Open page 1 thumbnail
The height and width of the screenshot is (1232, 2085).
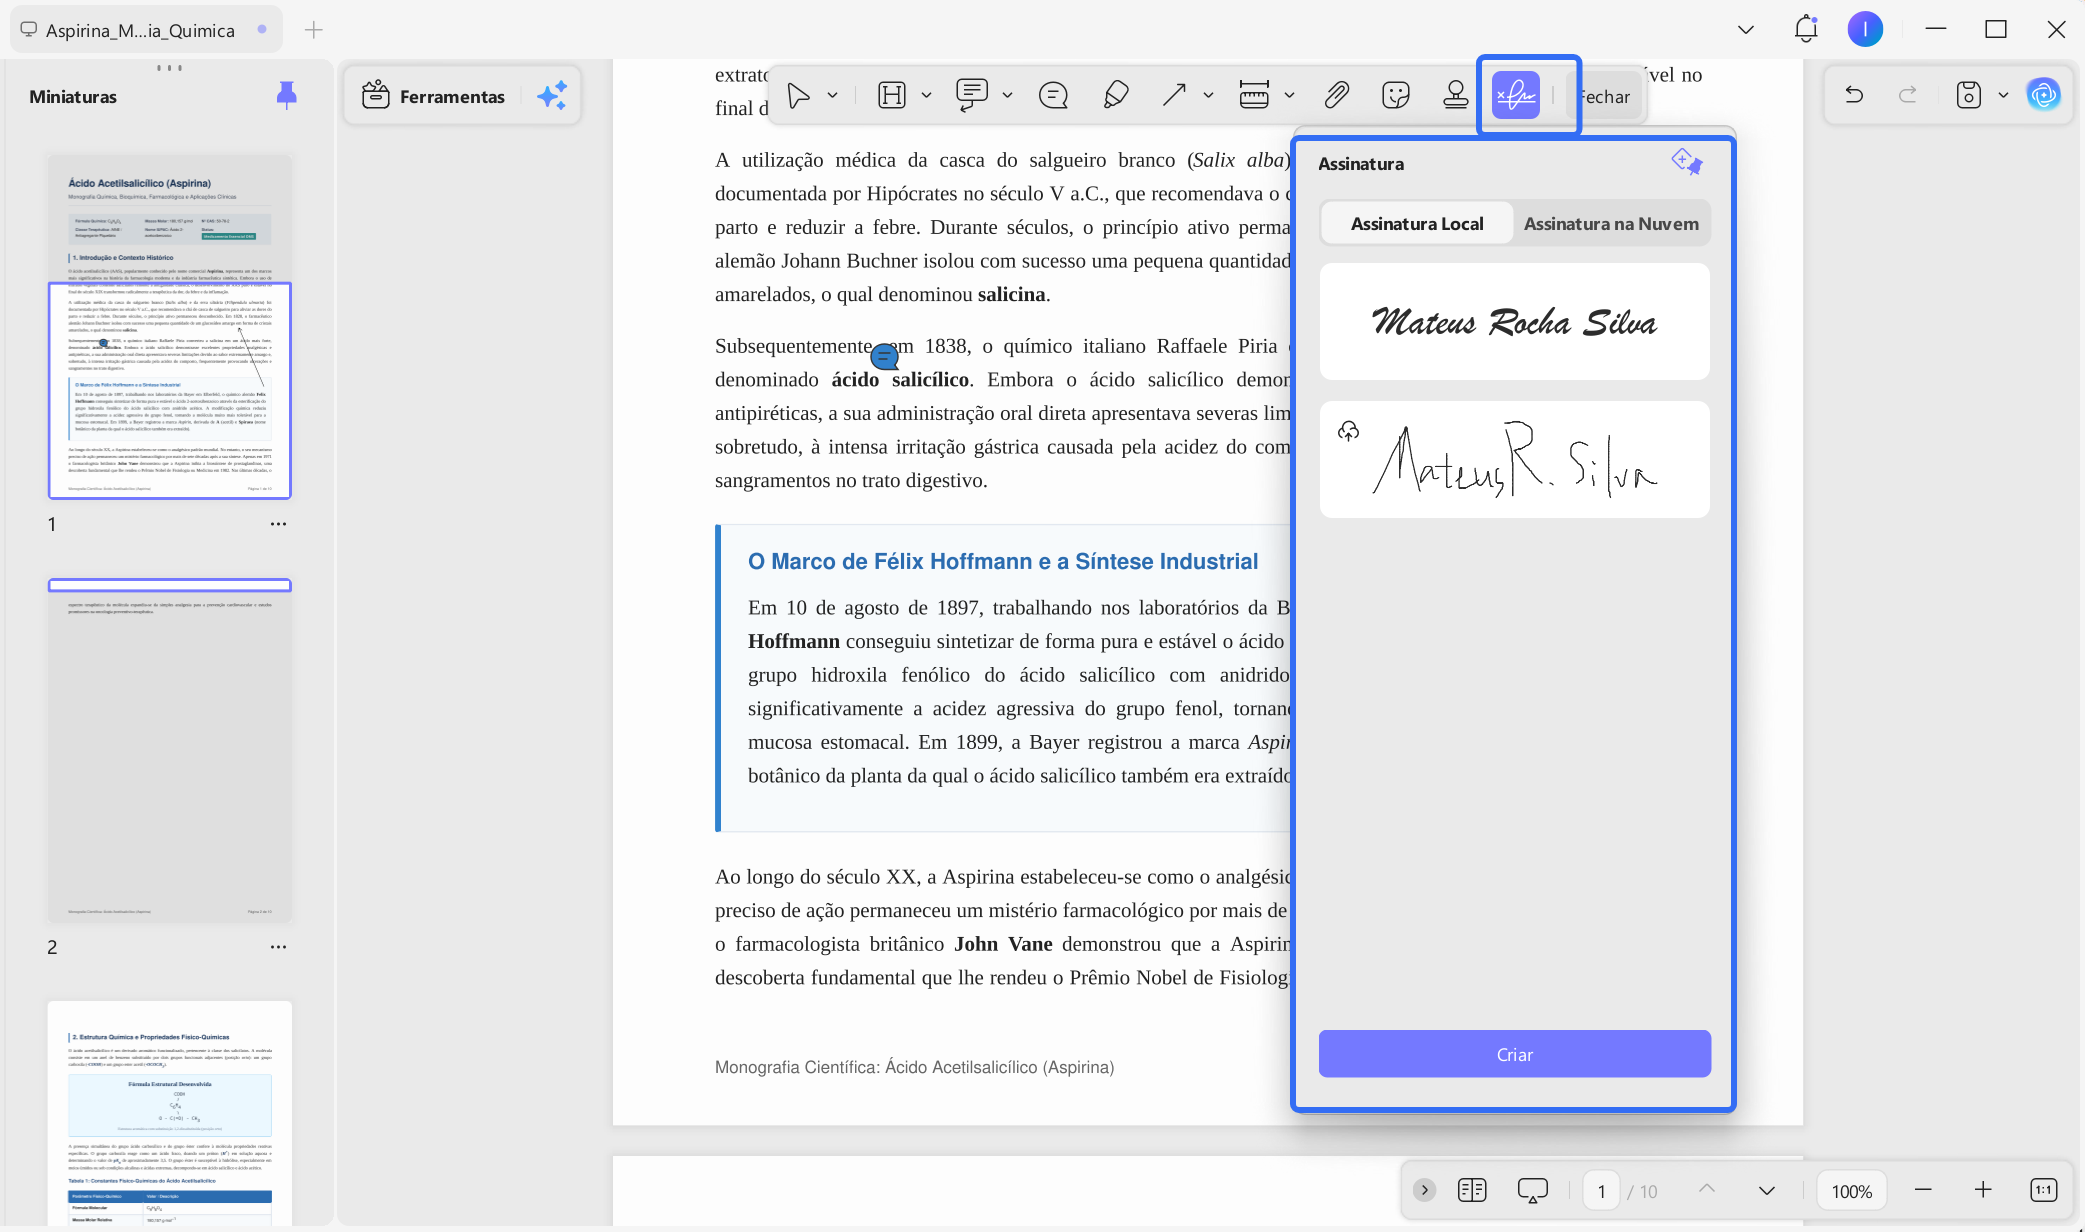tap(170, 327)
